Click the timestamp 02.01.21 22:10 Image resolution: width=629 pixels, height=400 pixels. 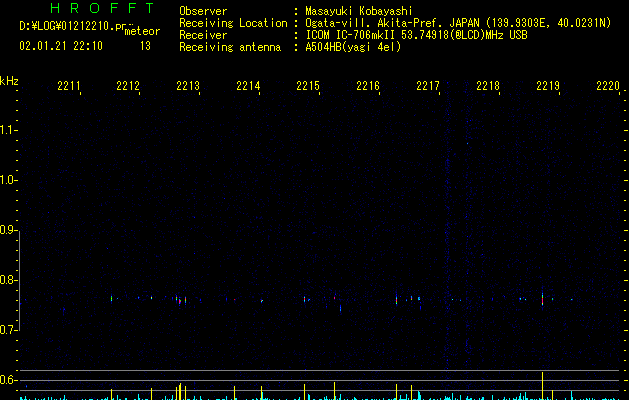(x=61, y=46)
